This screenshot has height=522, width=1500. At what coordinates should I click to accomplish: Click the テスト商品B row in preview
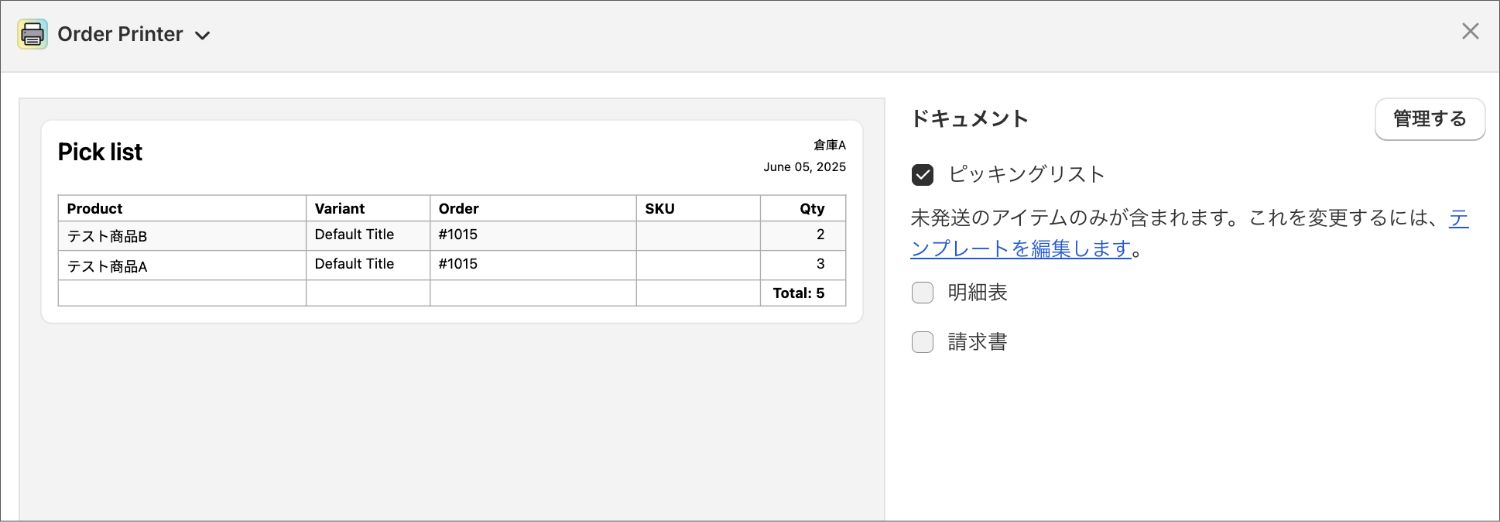452,236
